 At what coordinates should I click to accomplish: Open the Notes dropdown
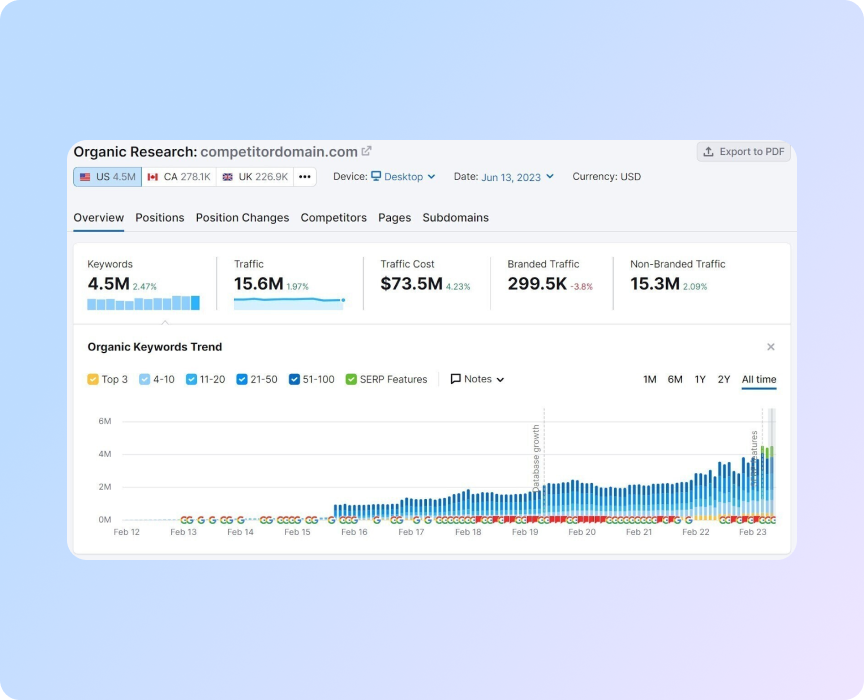tap(477, 379)
